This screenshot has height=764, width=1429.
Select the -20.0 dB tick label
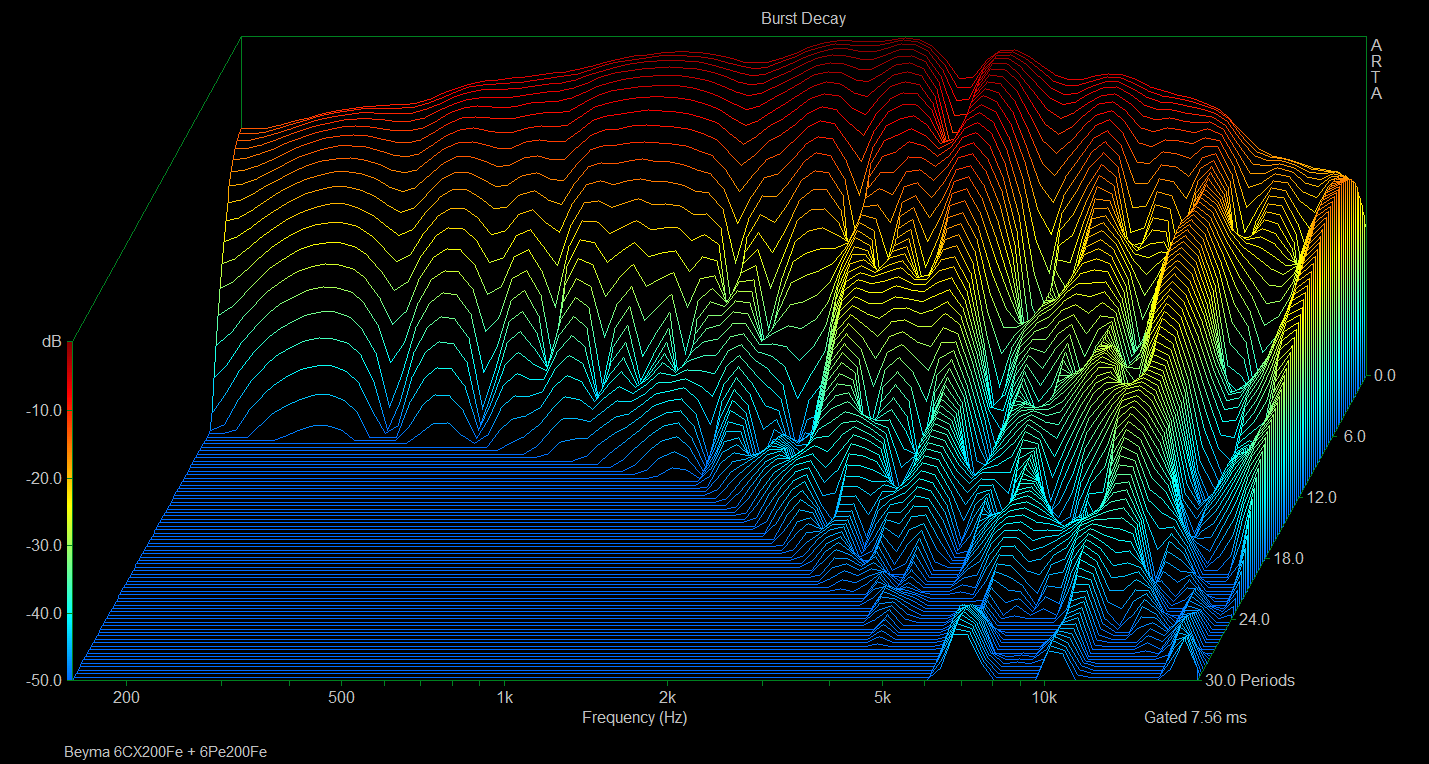coord(43,478)
